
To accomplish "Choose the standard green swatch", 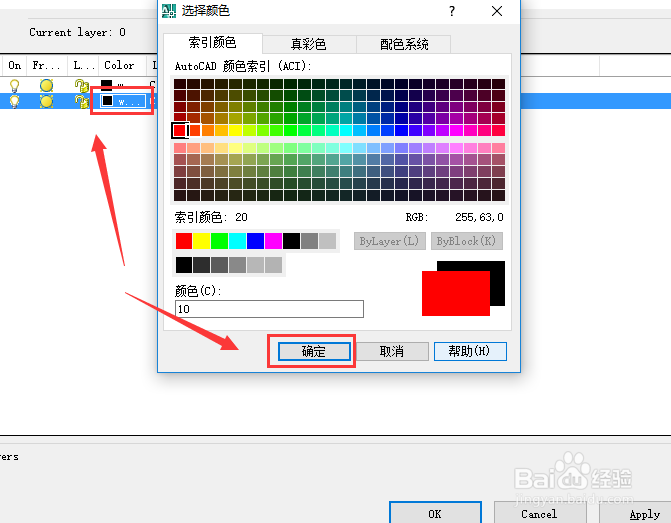I will click(x=220, y=241).
